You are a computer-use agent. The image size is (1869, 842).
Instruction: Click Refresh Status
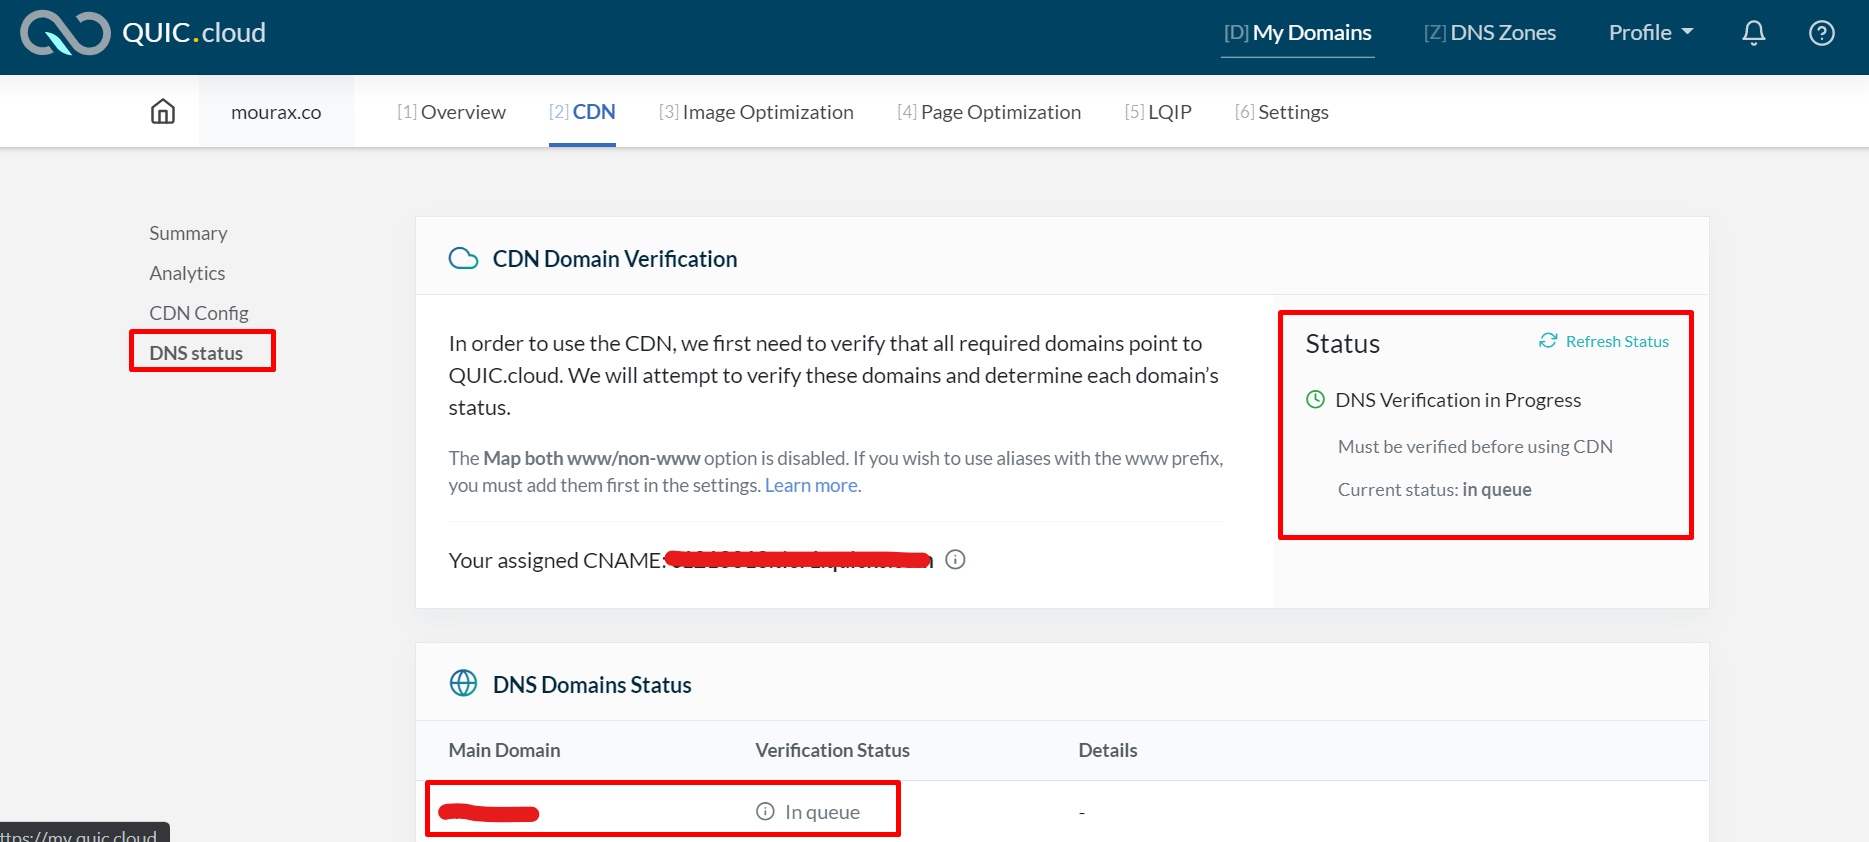tap(1604, 341)
